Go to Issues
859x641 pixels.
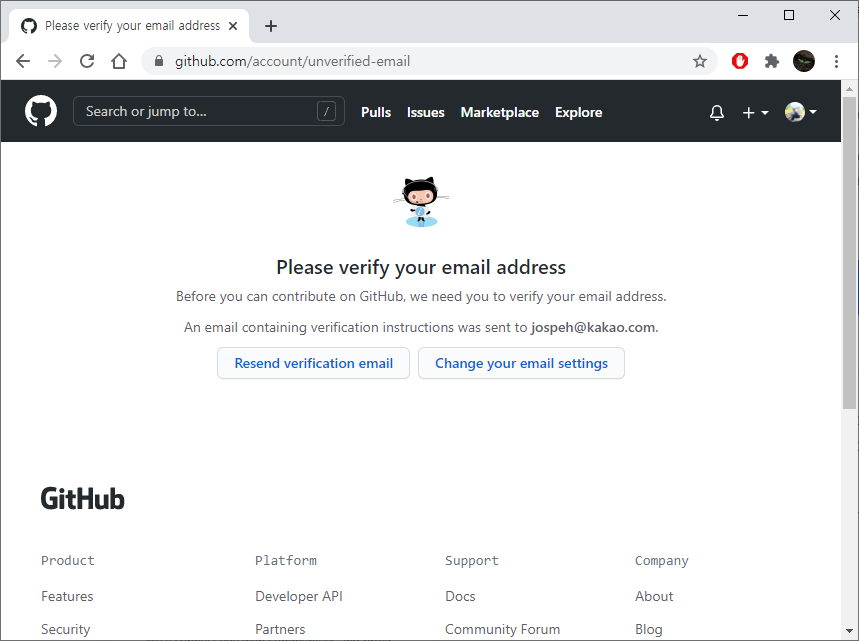click(x=426, y=112)
